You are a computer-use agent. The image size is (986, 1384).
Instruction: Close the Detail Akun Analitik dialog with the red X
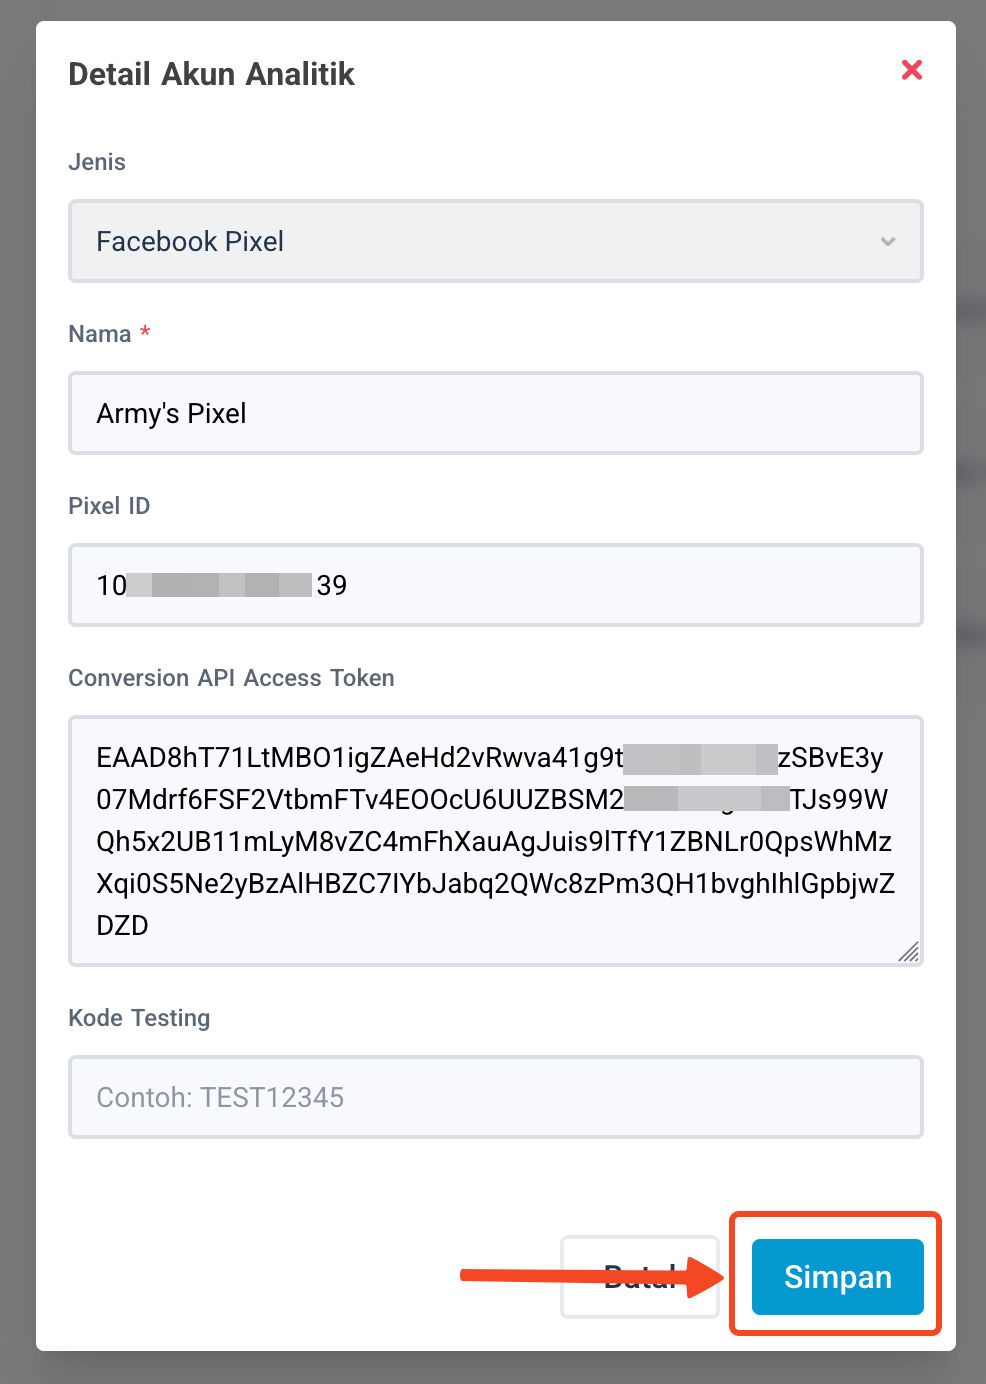pyautogui.click(x=911, y=70)
